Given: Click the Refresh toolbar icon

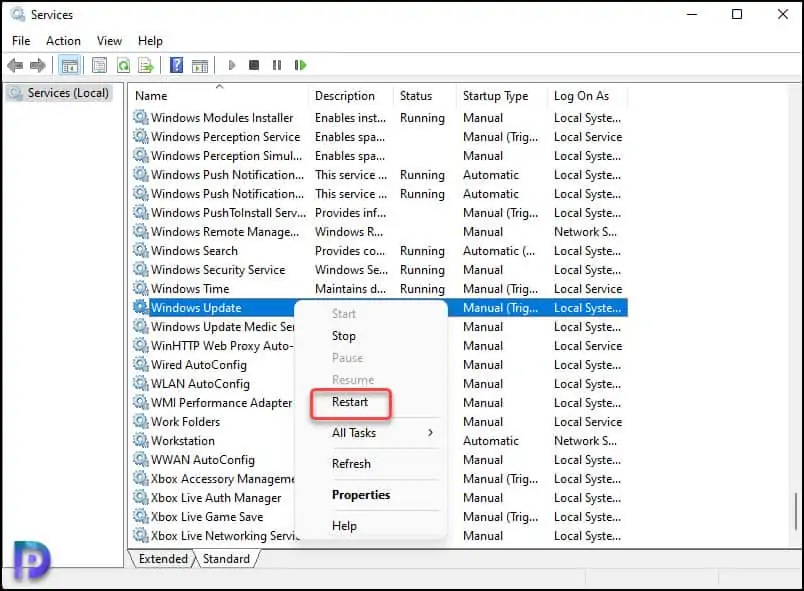Looking at the screenshot, I should coord(124,65).
